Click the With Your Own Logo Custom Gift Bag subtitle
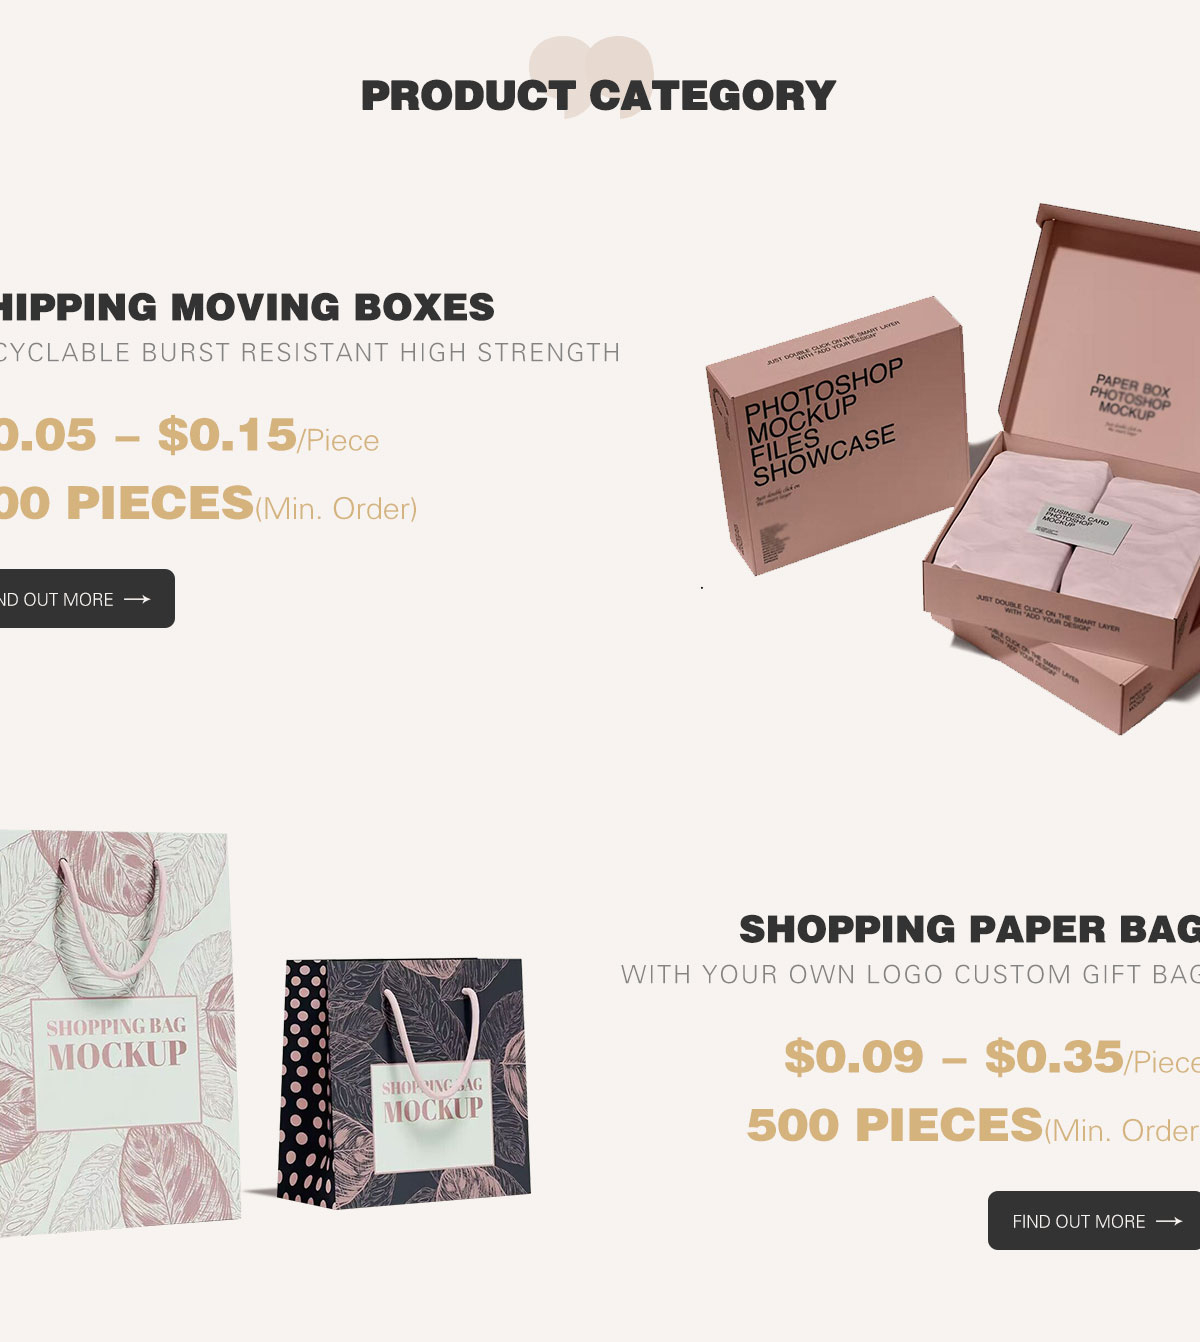This screenshot has height=1342, width=1200. pos(910,975)
